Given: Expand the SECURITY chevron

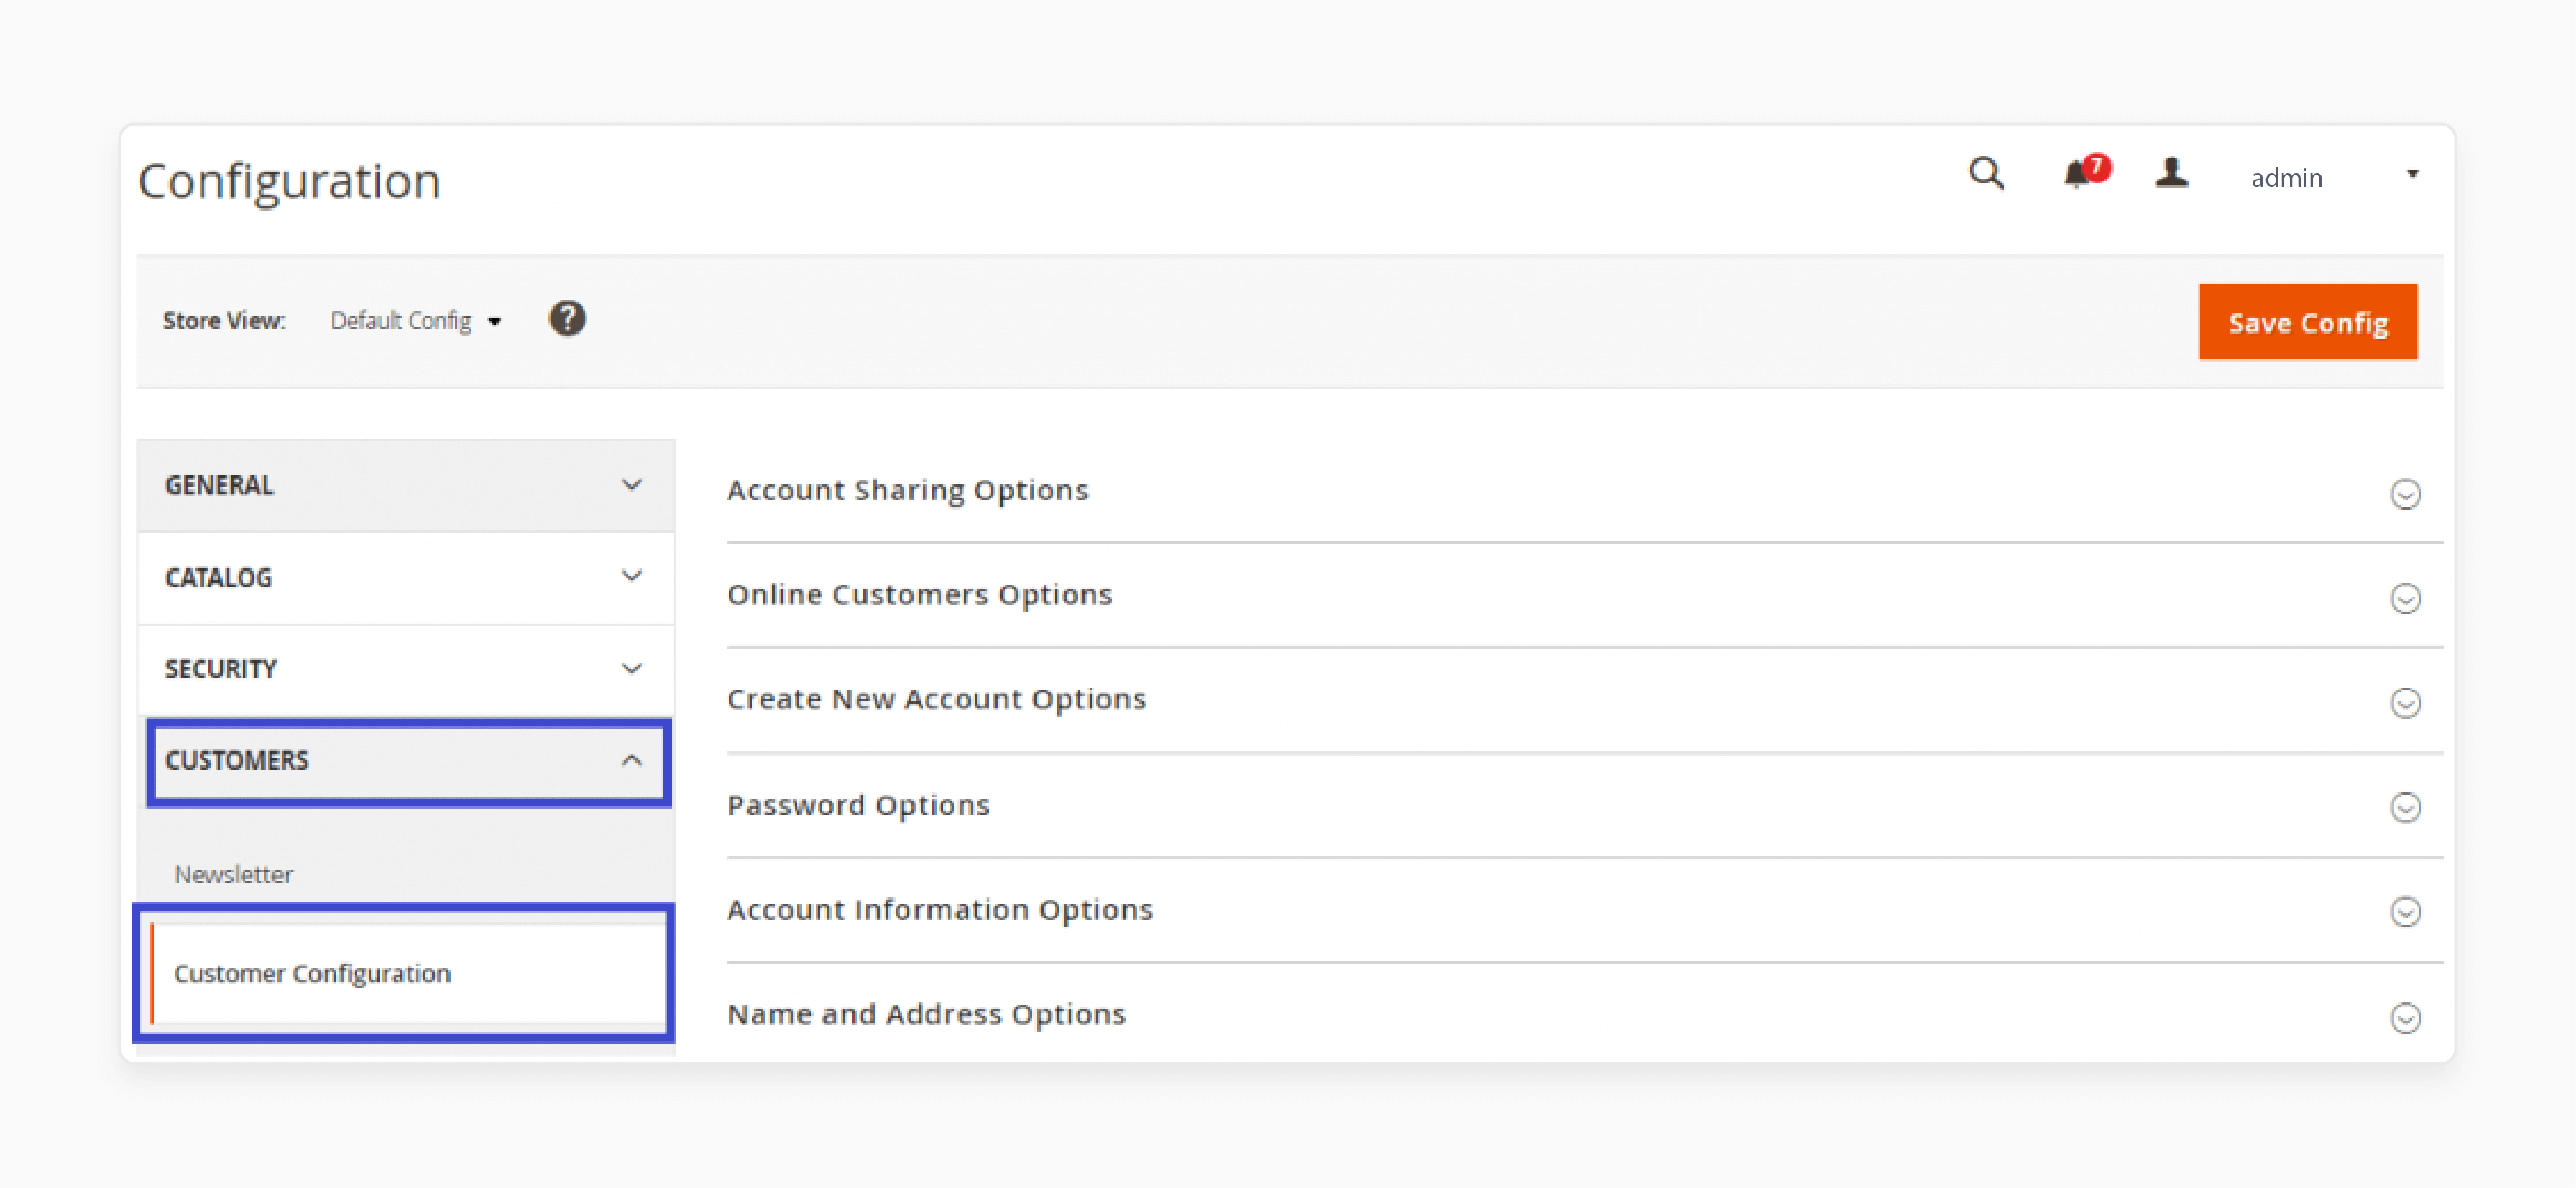Looking at the screenshot, I should tap(631, 668).
